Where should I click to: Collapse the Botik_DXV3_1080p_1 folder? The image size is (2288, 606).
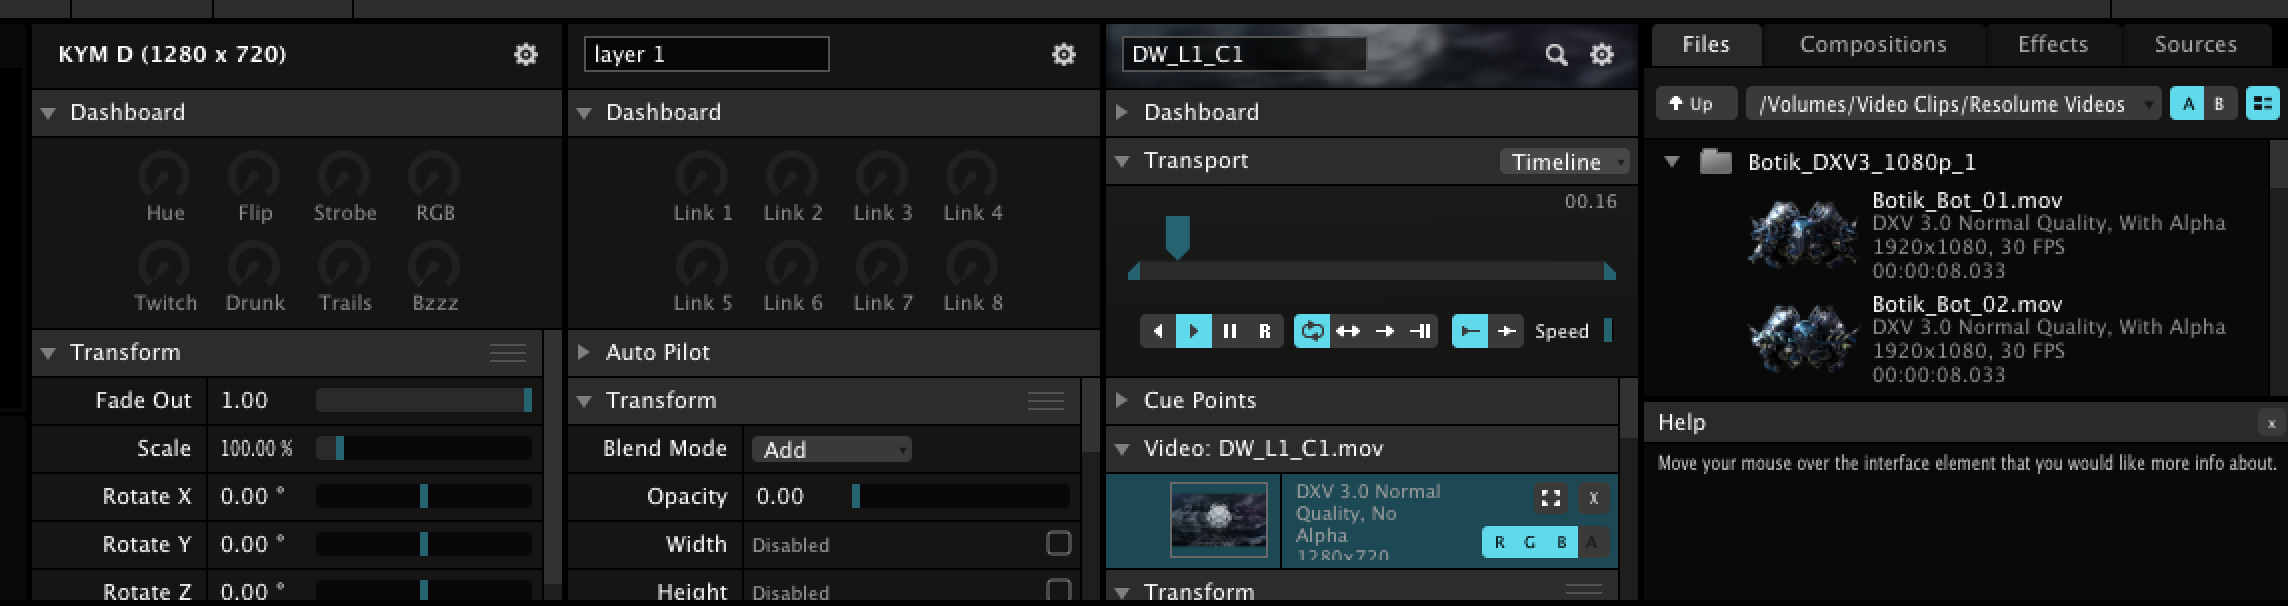pos(1672,162)
